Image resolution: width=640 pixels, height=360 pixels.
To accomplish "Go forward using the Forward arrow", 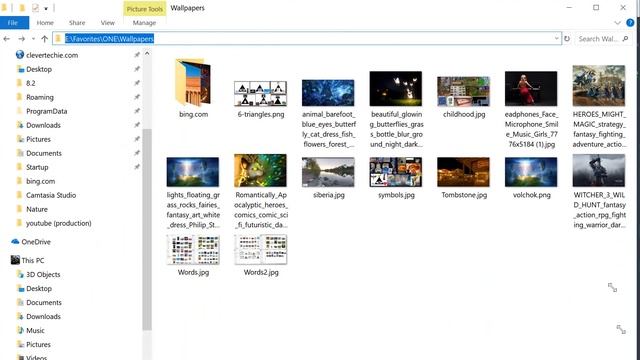I will click(21, 39).
